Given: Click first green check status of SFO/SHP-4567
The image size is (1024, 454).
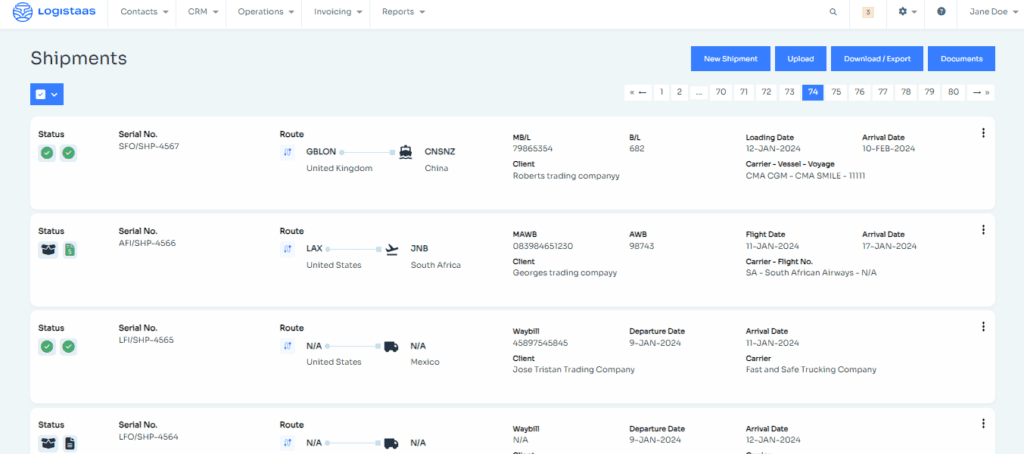Looking at the screenshot, I should 47,153.
